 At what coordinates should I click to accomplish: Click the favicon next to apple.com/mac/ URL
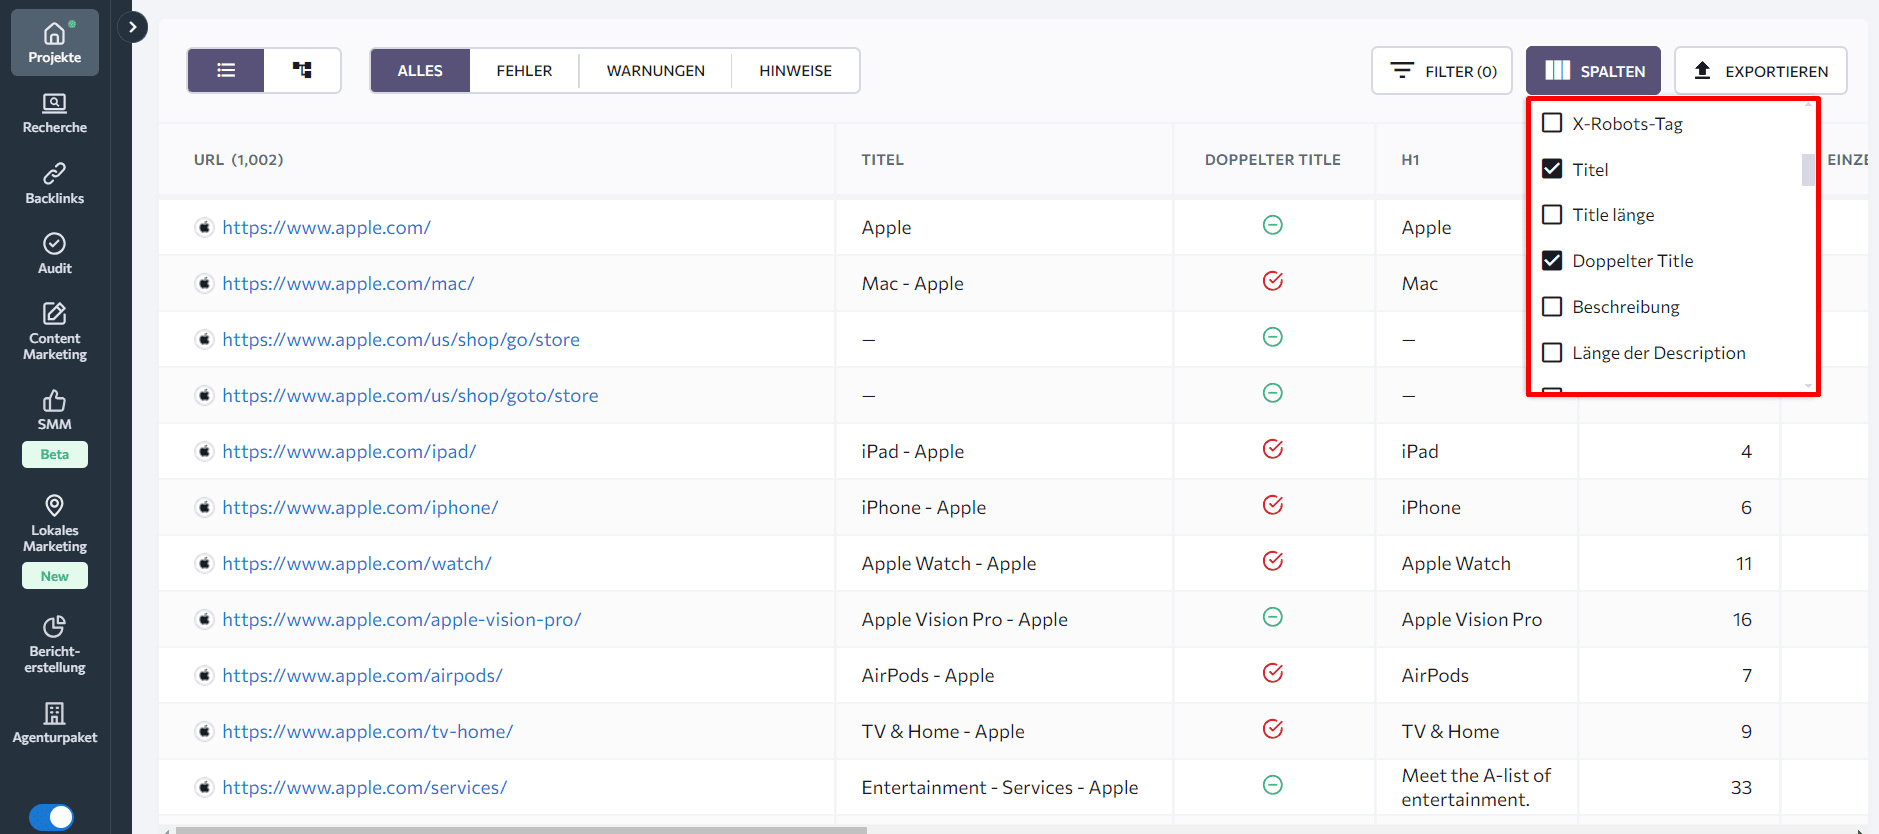(x=204, y=283)
